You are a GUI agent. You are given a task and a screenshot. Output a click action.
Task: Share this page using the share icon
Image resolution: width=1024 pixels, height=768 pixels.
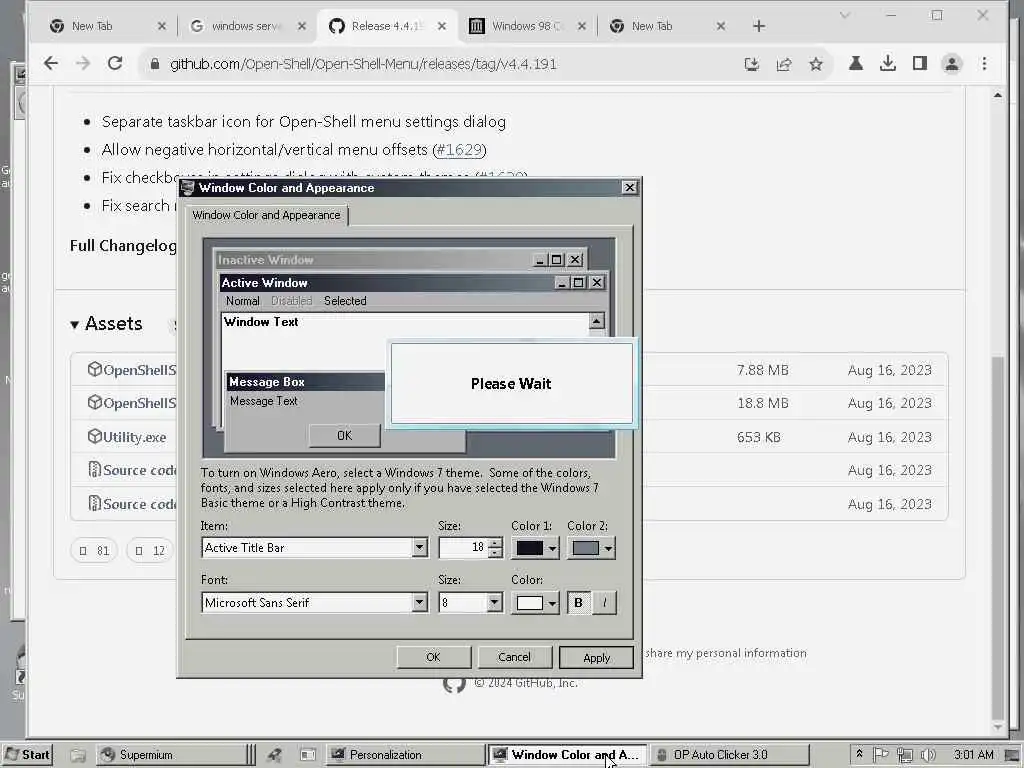click(784, 64)
